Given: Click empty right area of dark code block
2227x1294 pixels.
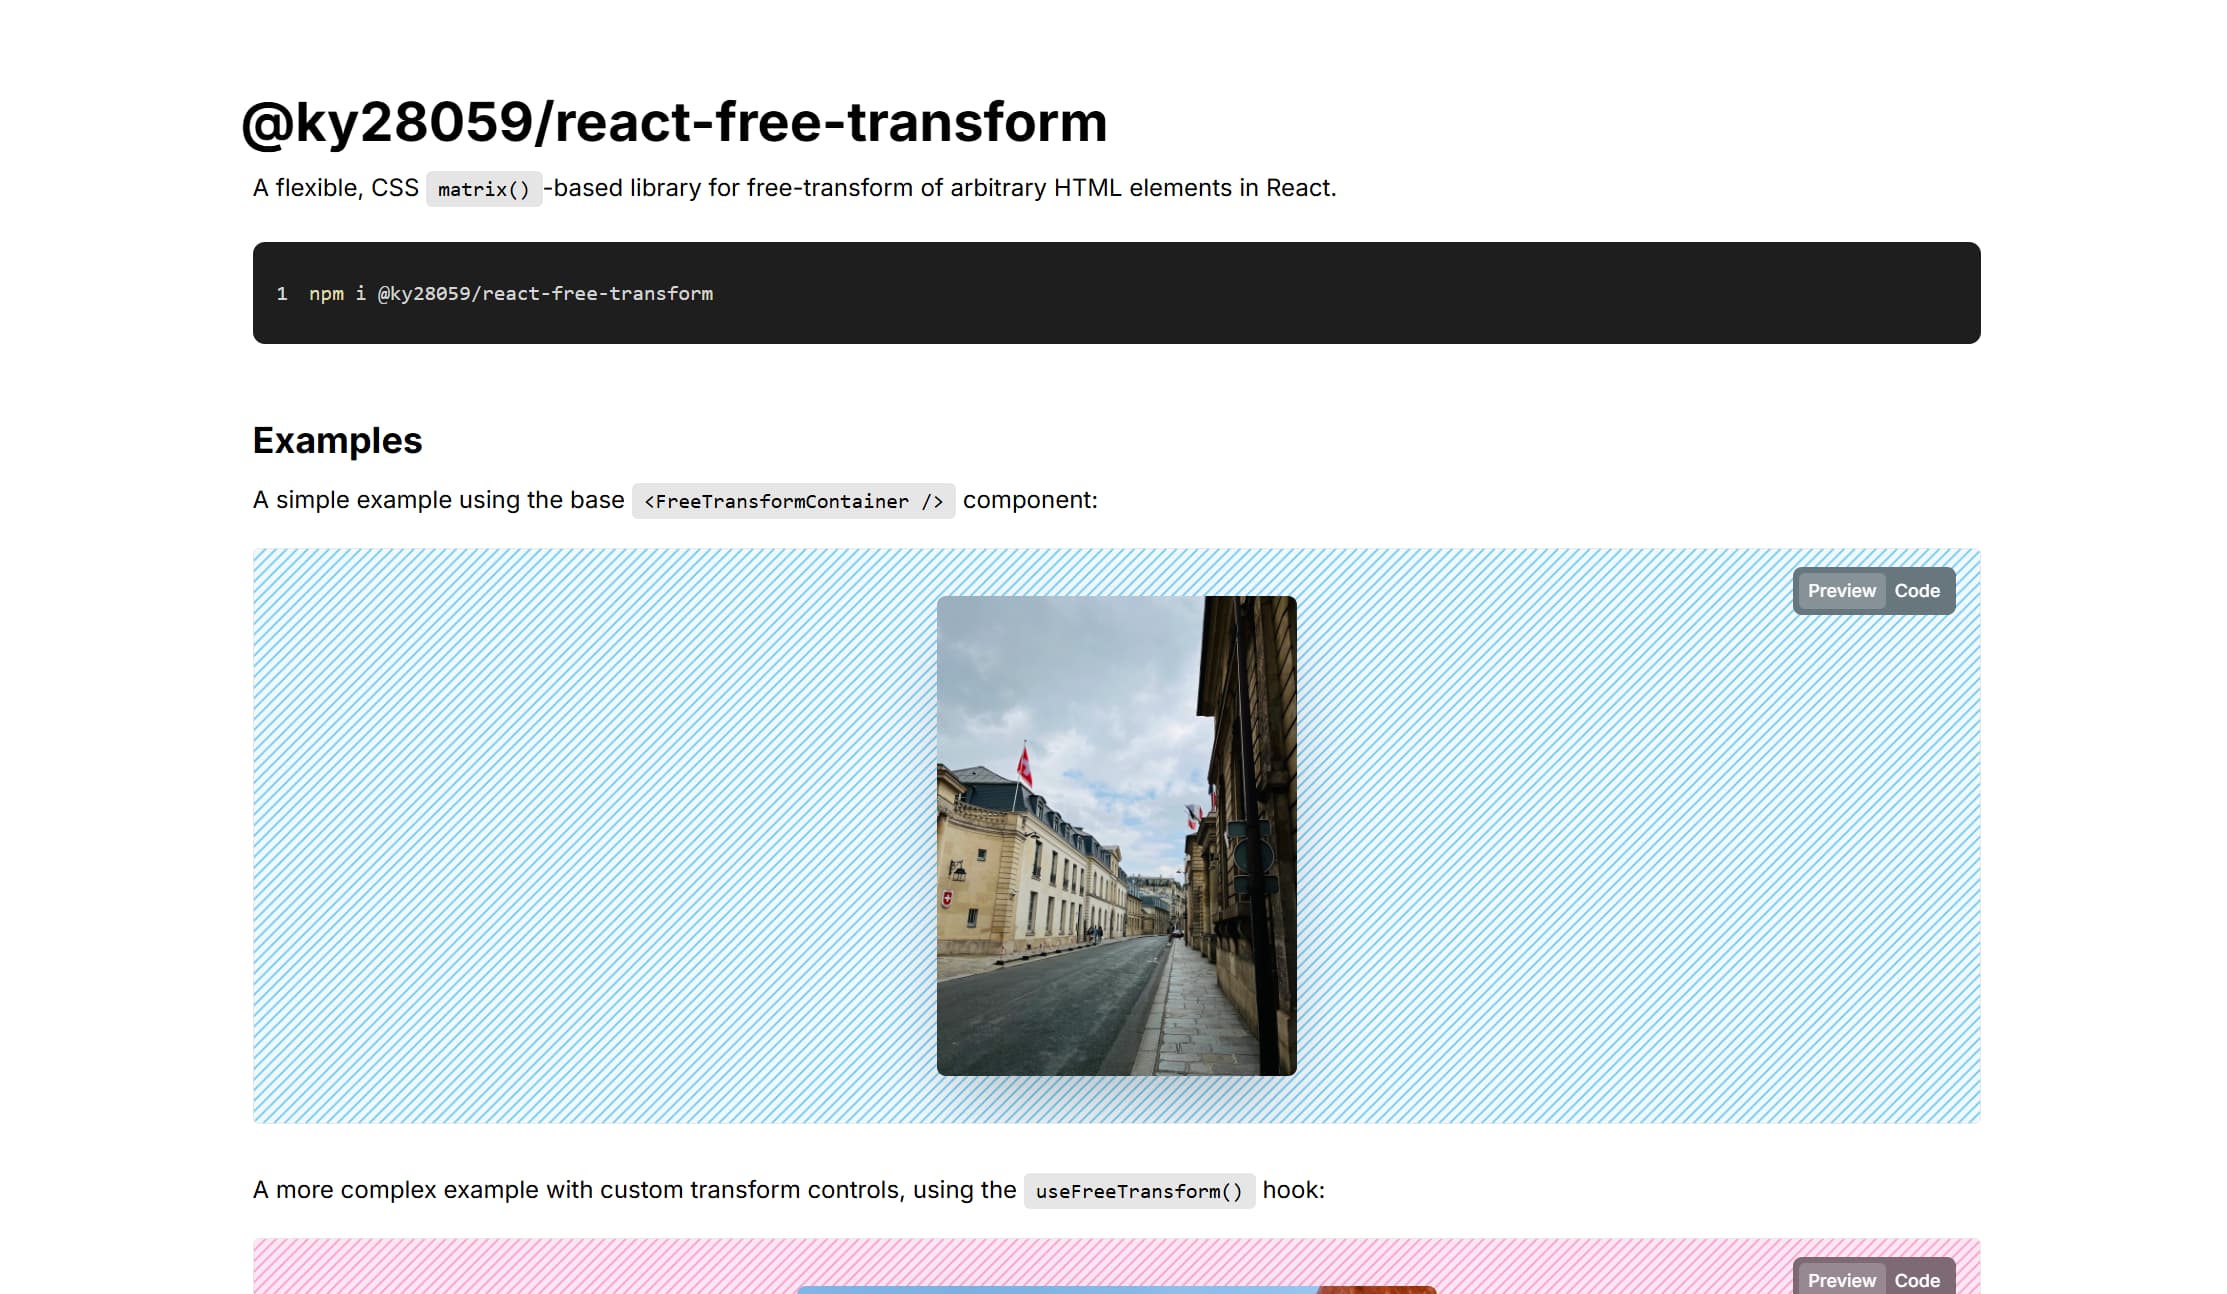Looking at the screenshot, I should [1500, 293].
